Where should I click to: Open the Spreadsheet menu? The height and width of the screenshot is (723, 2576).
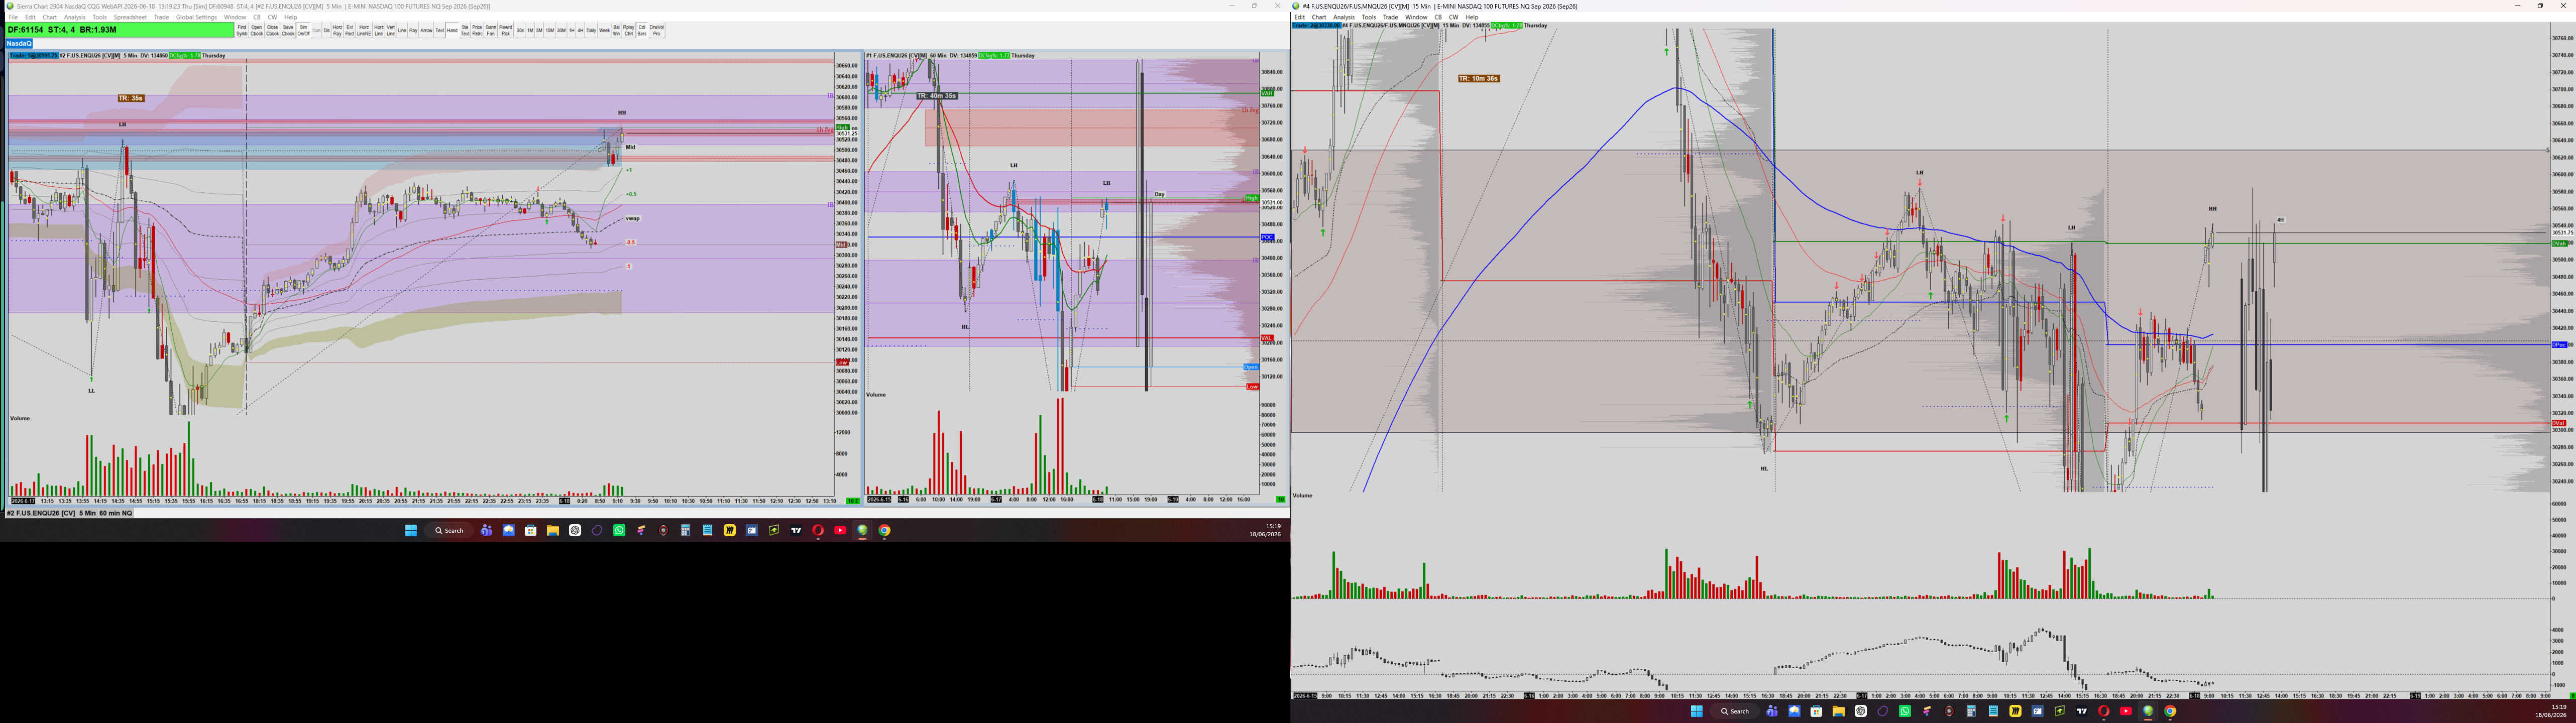(x=130, y=17)
